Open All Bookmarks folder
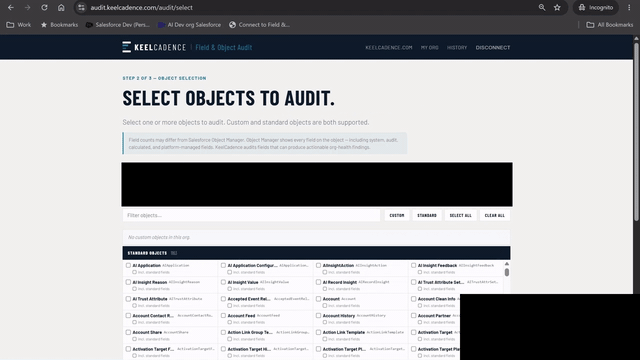This screenshot has height=360, width=640. [610, 25]
